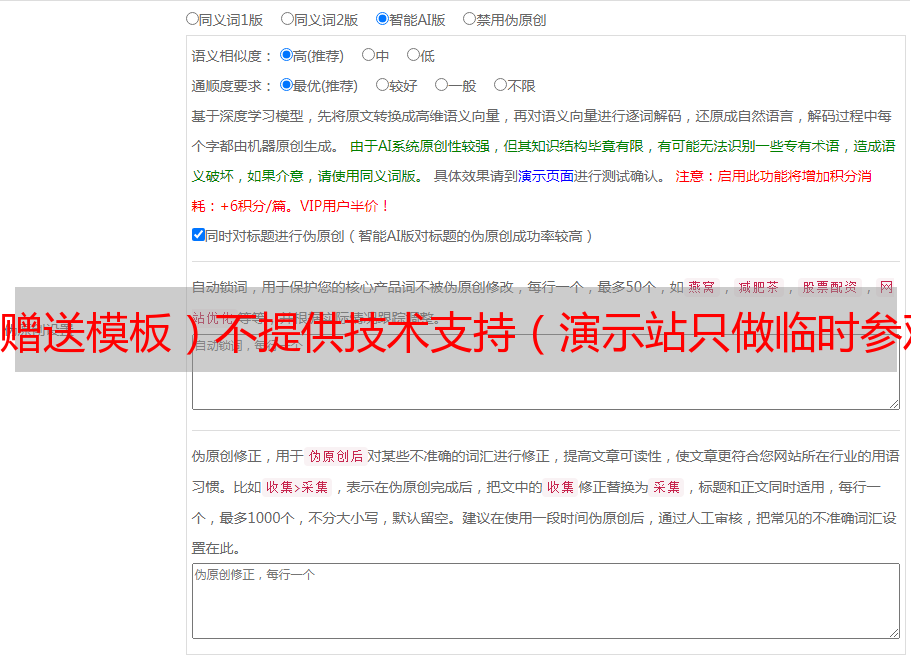
Task: Click the 伪原创修正 text area resize grip
Action: 894,633
